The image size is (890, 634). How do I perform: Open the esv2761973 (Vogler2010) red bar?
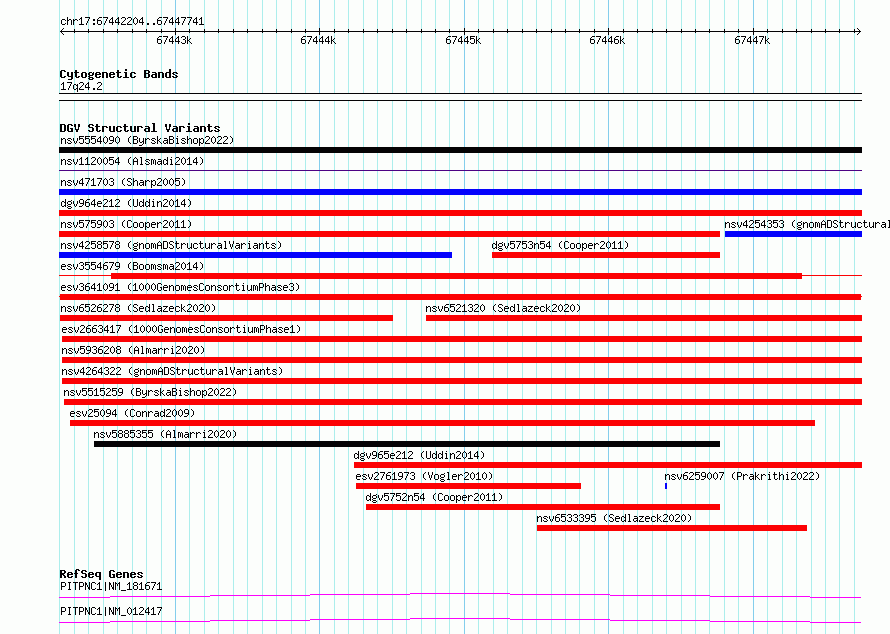[468, 486]
